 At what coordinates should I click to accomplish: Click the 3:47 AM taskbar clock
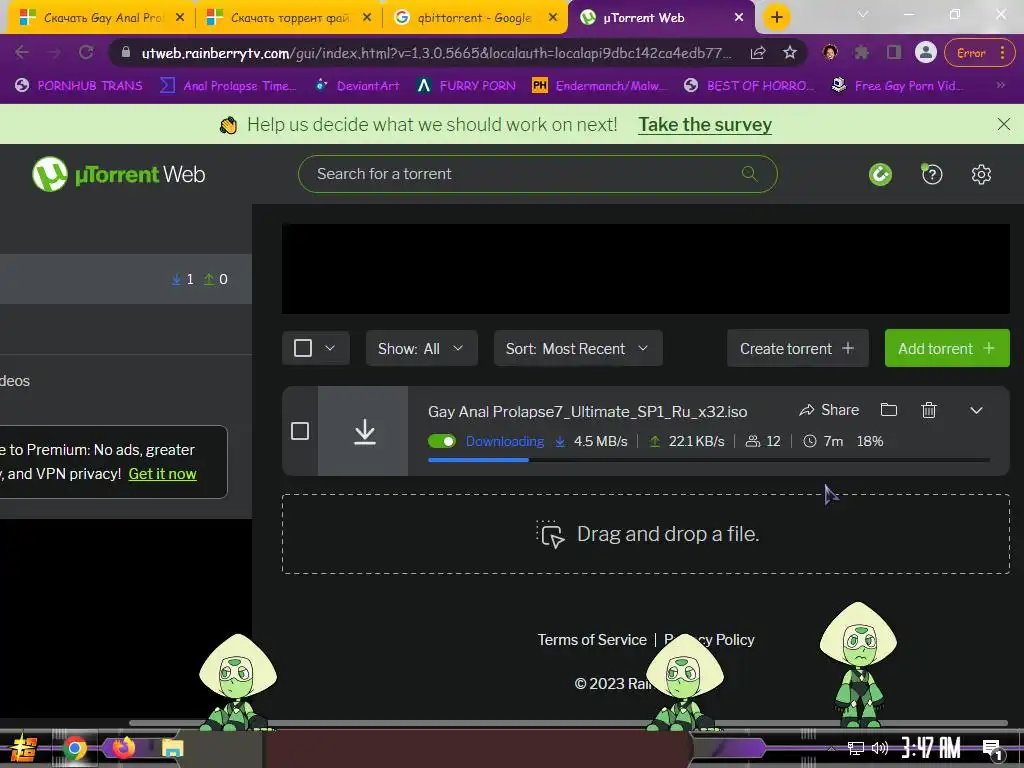[931, 748]
